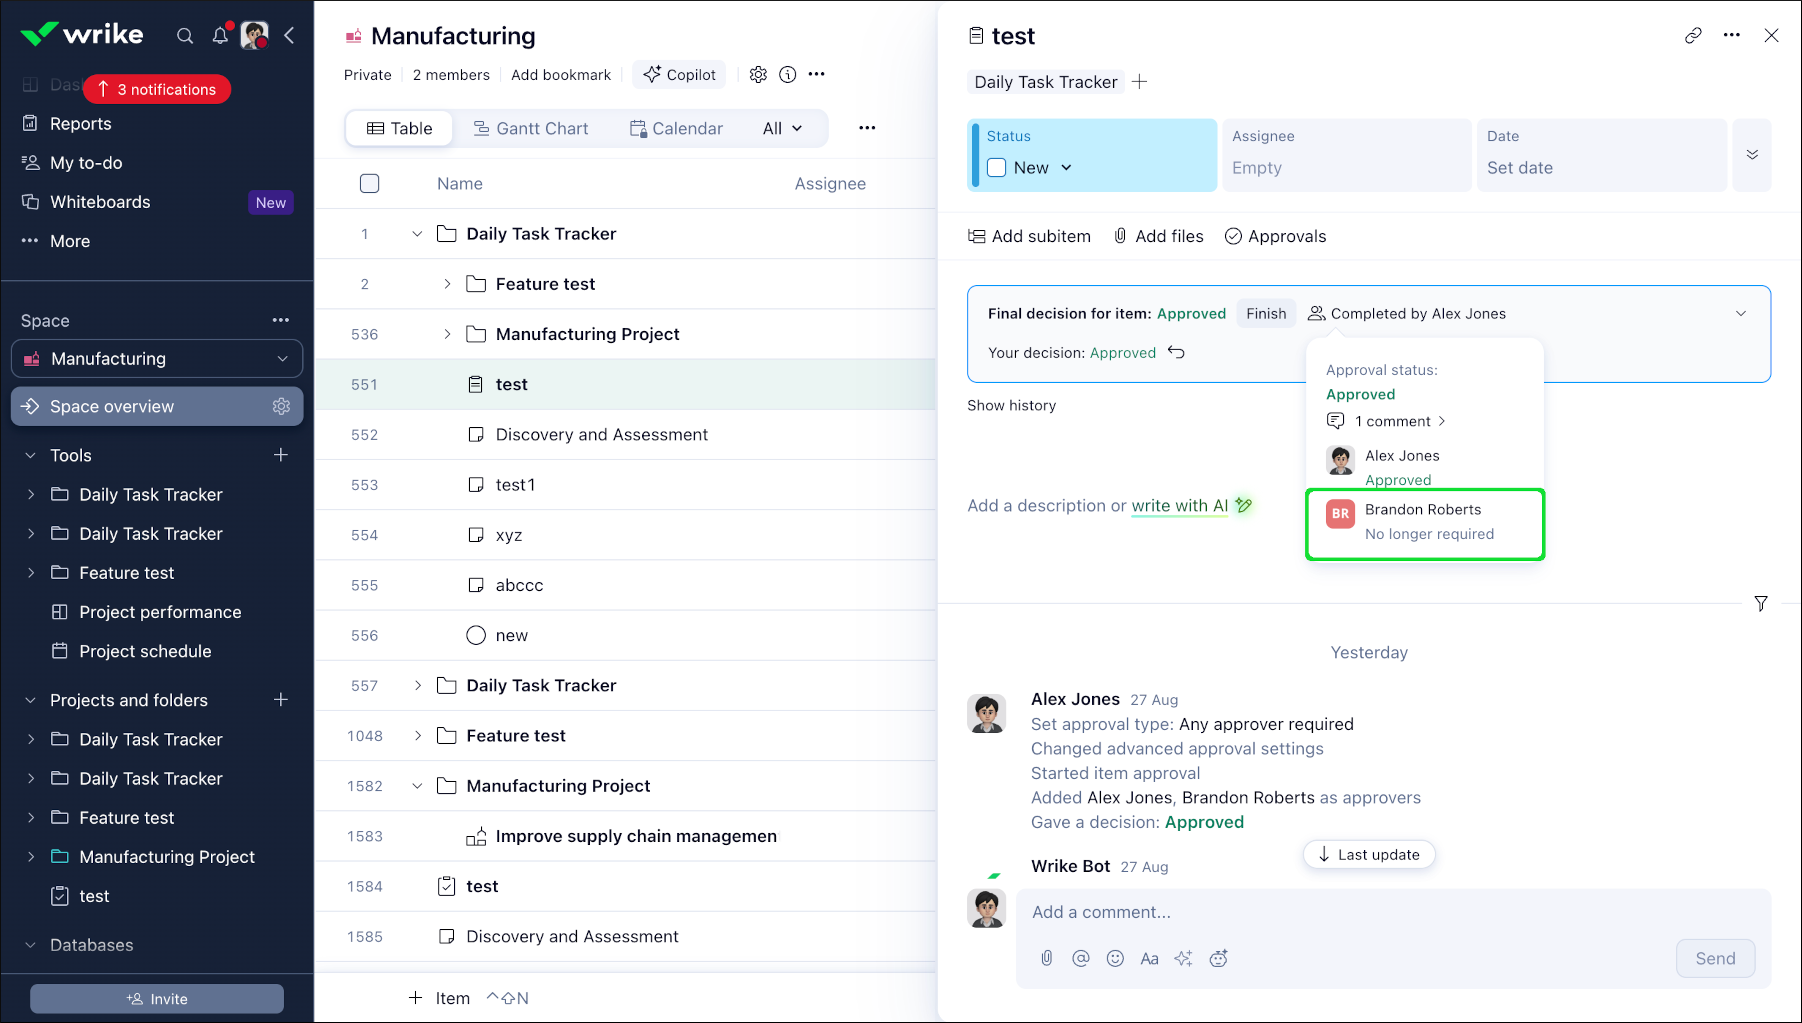Open view options ellipsis next to All

pos(867,128)
